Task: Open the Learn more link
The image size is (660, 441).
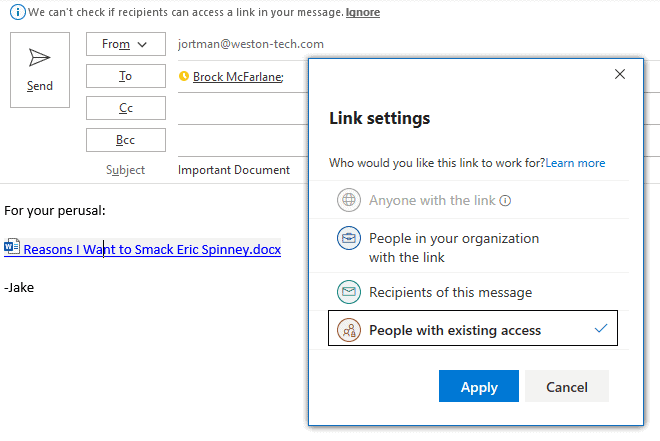Action: [575, 163]
